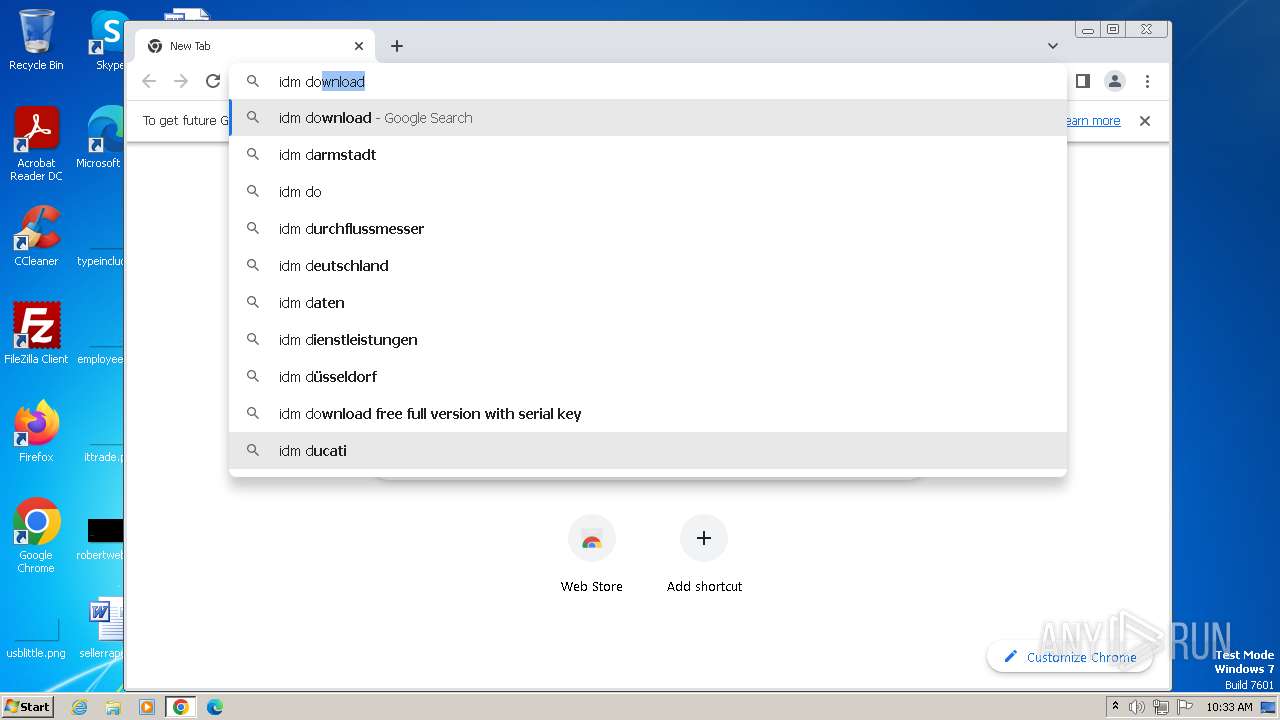Open Firefox desktop icon
Image resolution: width=1280 pixels, height=720 pixels.
tap(36, 431)
